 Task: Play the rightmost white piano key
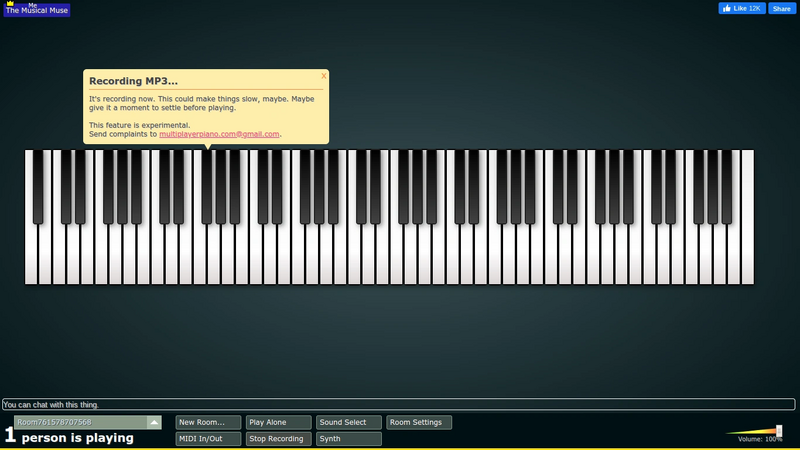pyautogui.click(x=747, y=217)
